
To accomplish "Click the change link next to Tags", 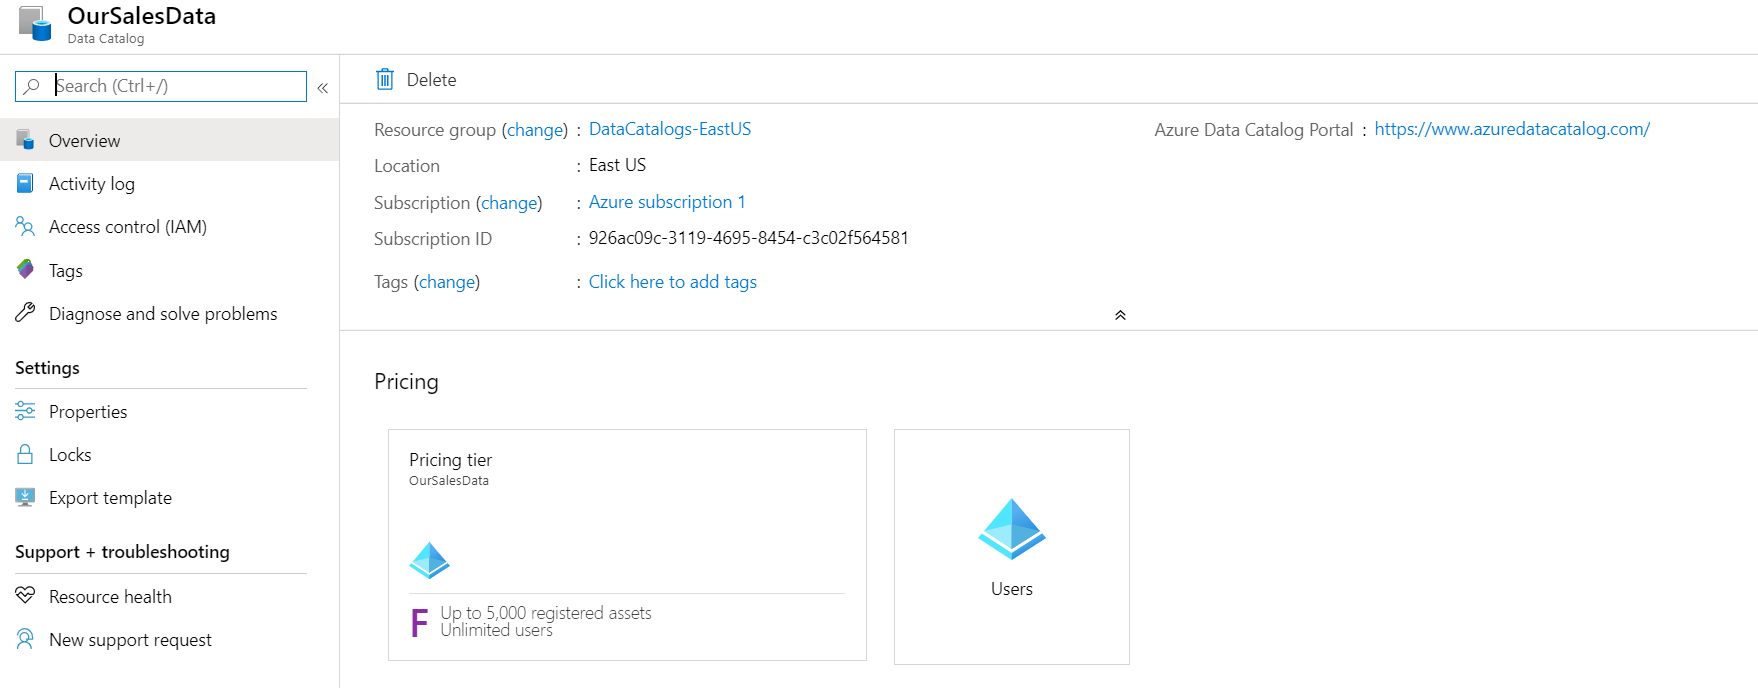I will point(447,282).
